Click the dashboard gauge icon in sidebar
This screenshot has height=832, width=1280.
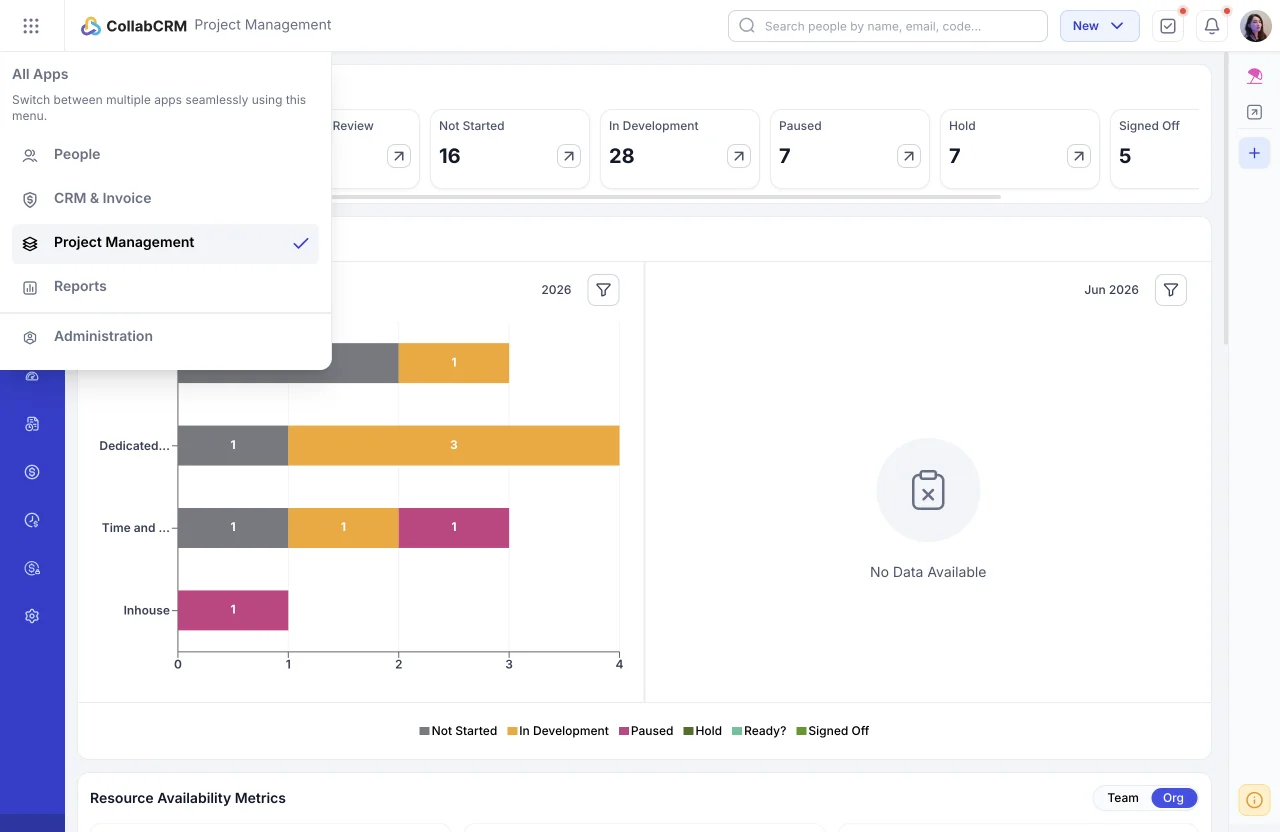click(32, 376)
